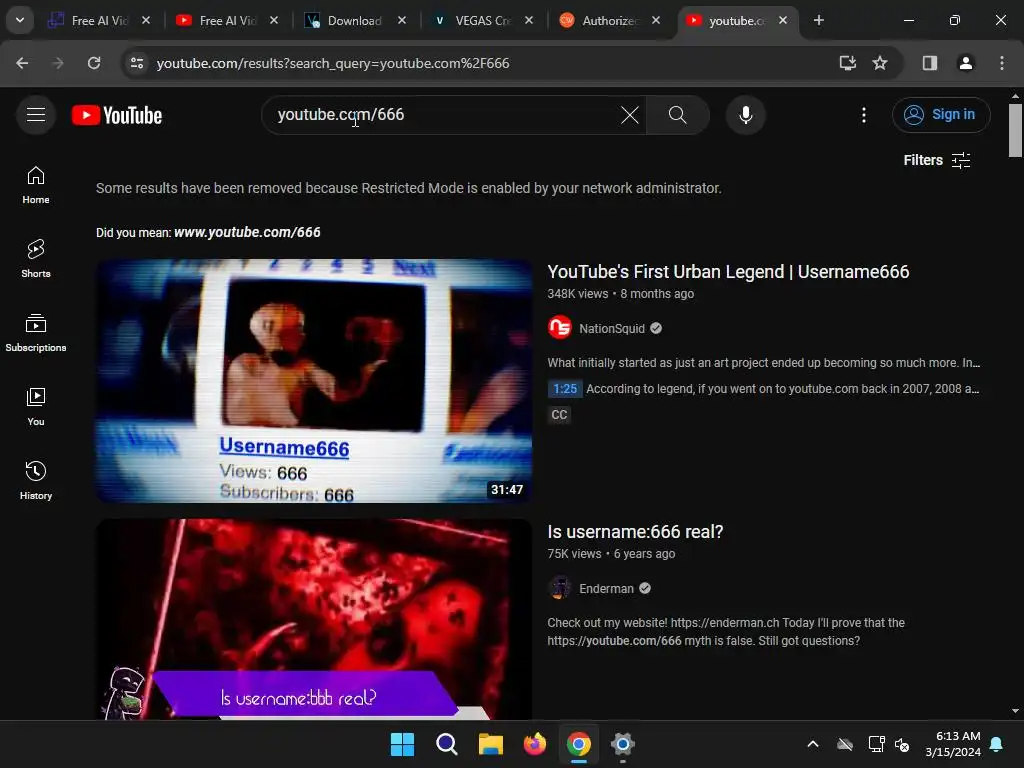Switch to the Download tab
1024x768 pixels.
354,20
